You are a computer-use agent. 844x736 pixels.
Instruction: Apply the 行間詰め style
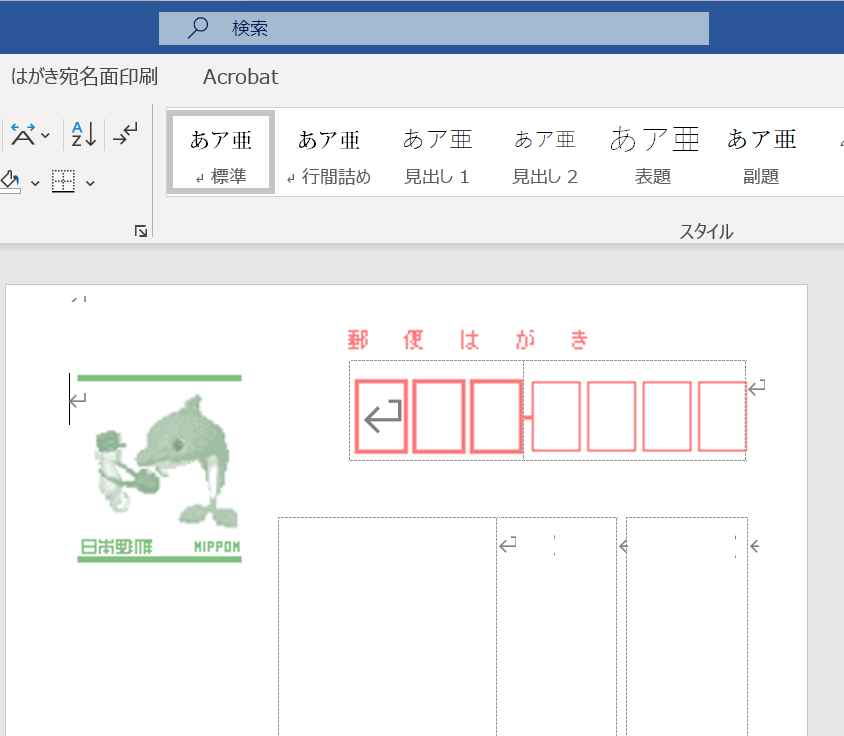(x=329, y=152)
